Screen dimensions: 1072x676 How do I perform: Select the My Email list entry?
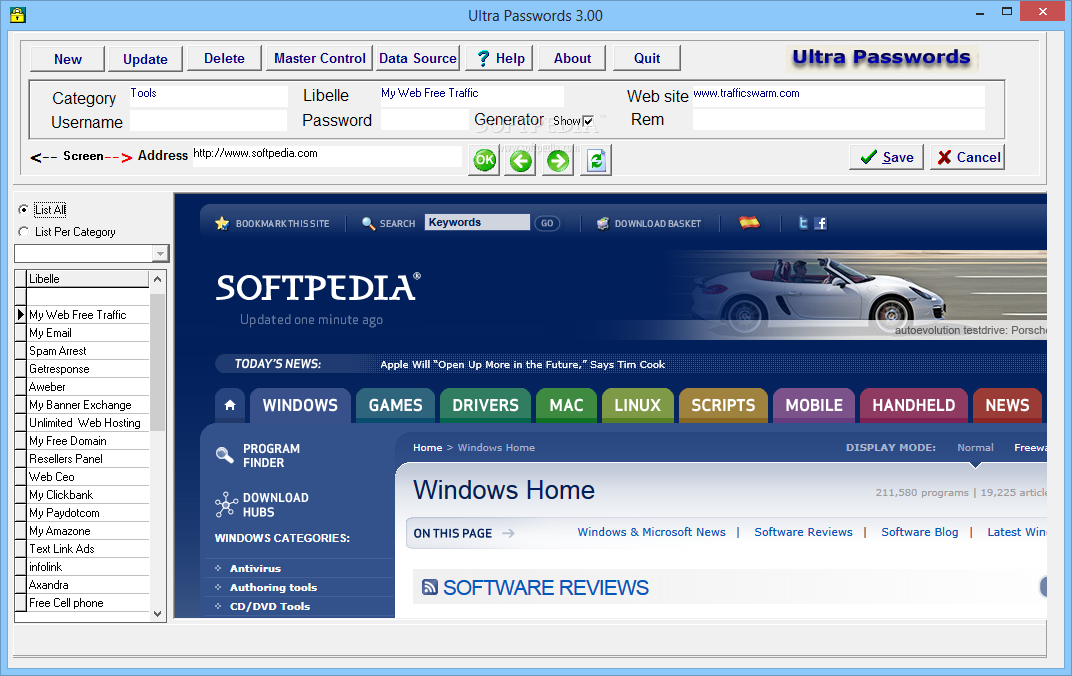[x=88, y=333]
